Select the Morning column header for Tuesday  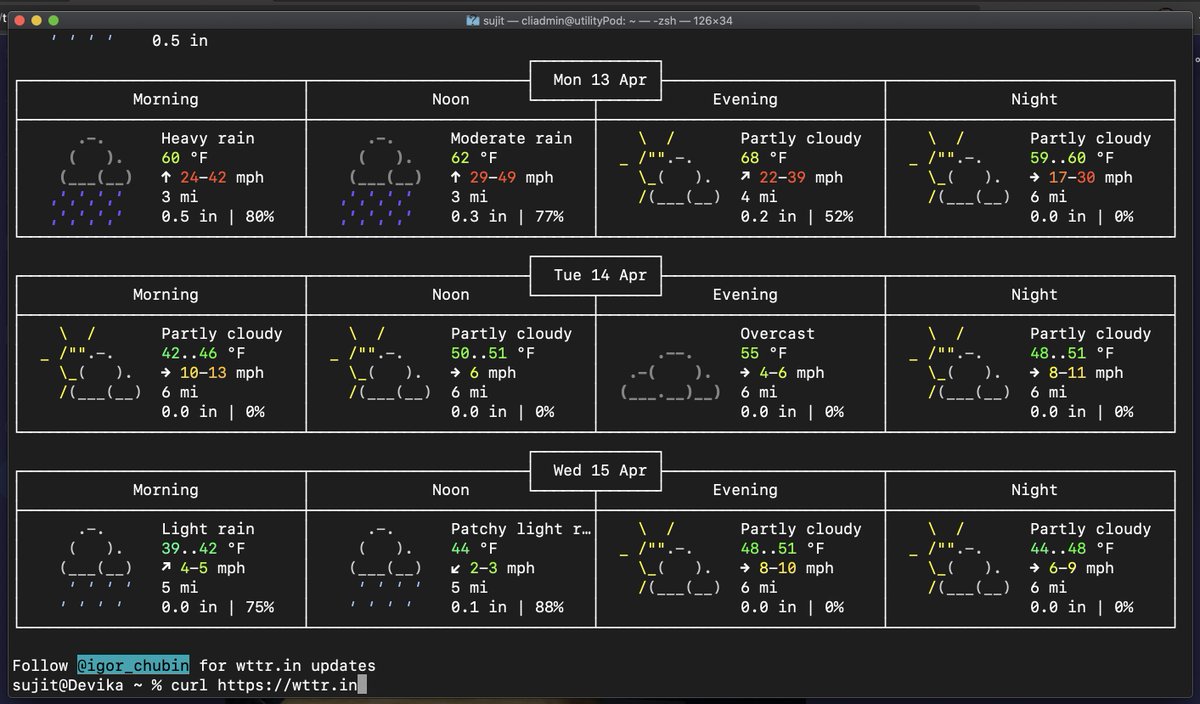(165, 294)
